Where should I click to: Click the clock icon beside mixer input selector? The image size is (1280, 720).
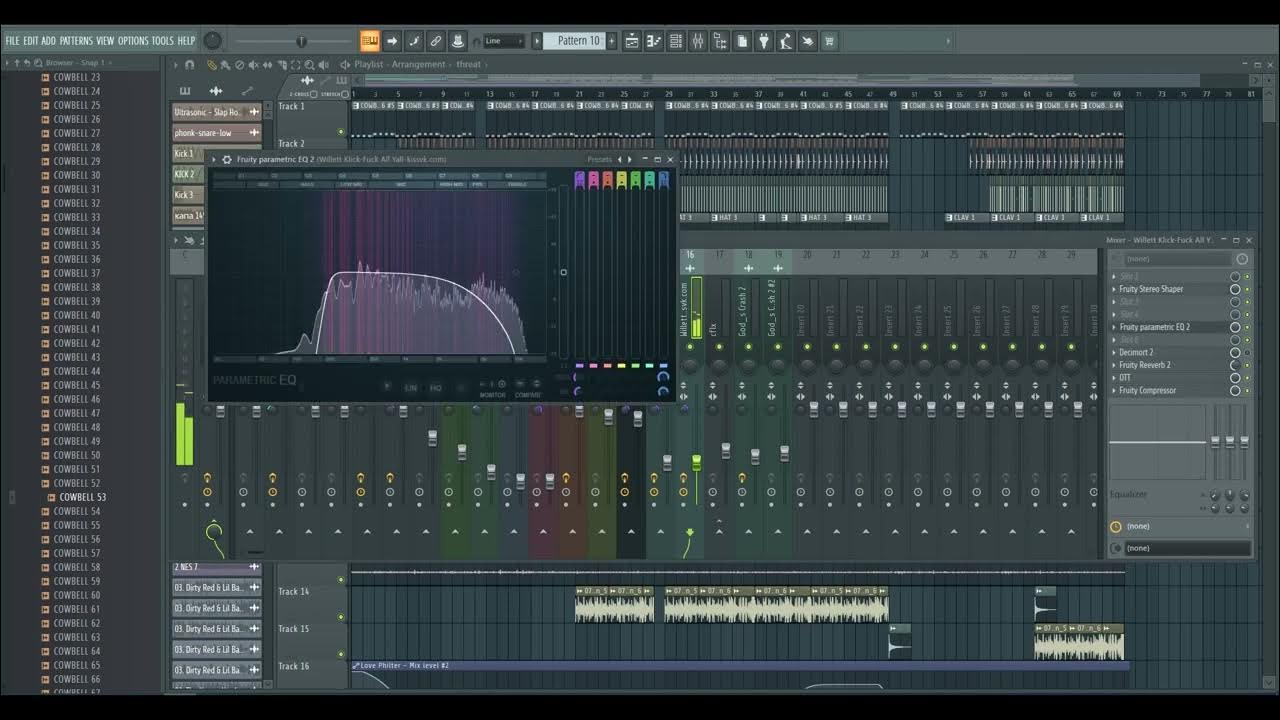(x=1242, y=259)
